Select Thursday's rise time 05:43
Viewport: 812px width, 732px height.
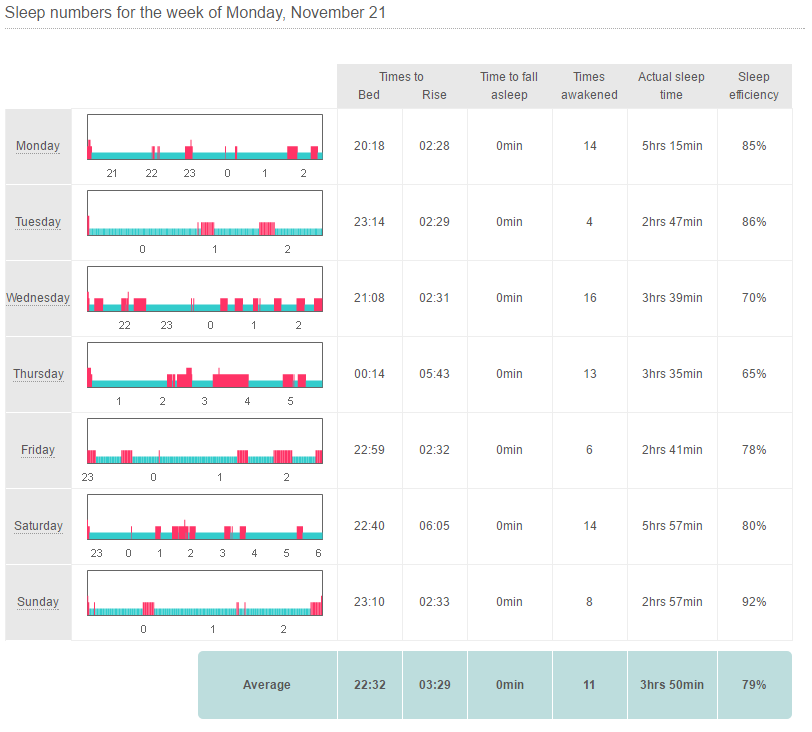pos(434,374)
